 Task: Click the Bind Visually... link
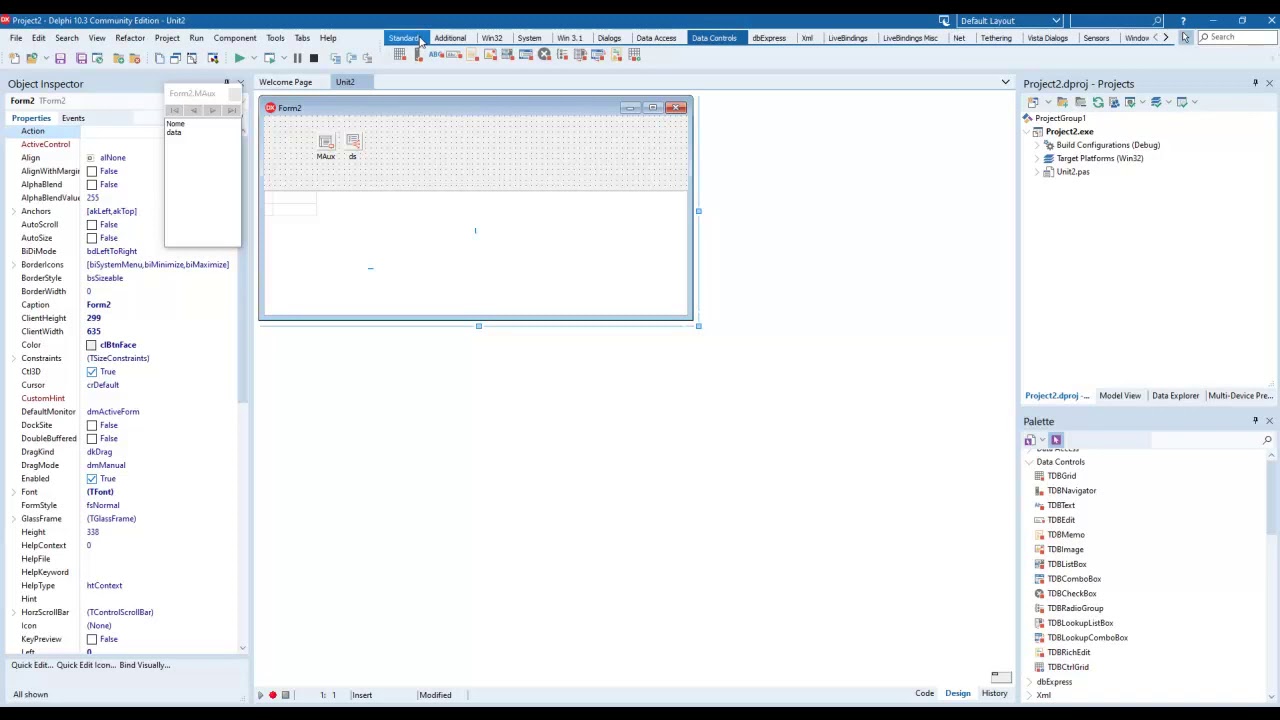[x=145, y=665]
